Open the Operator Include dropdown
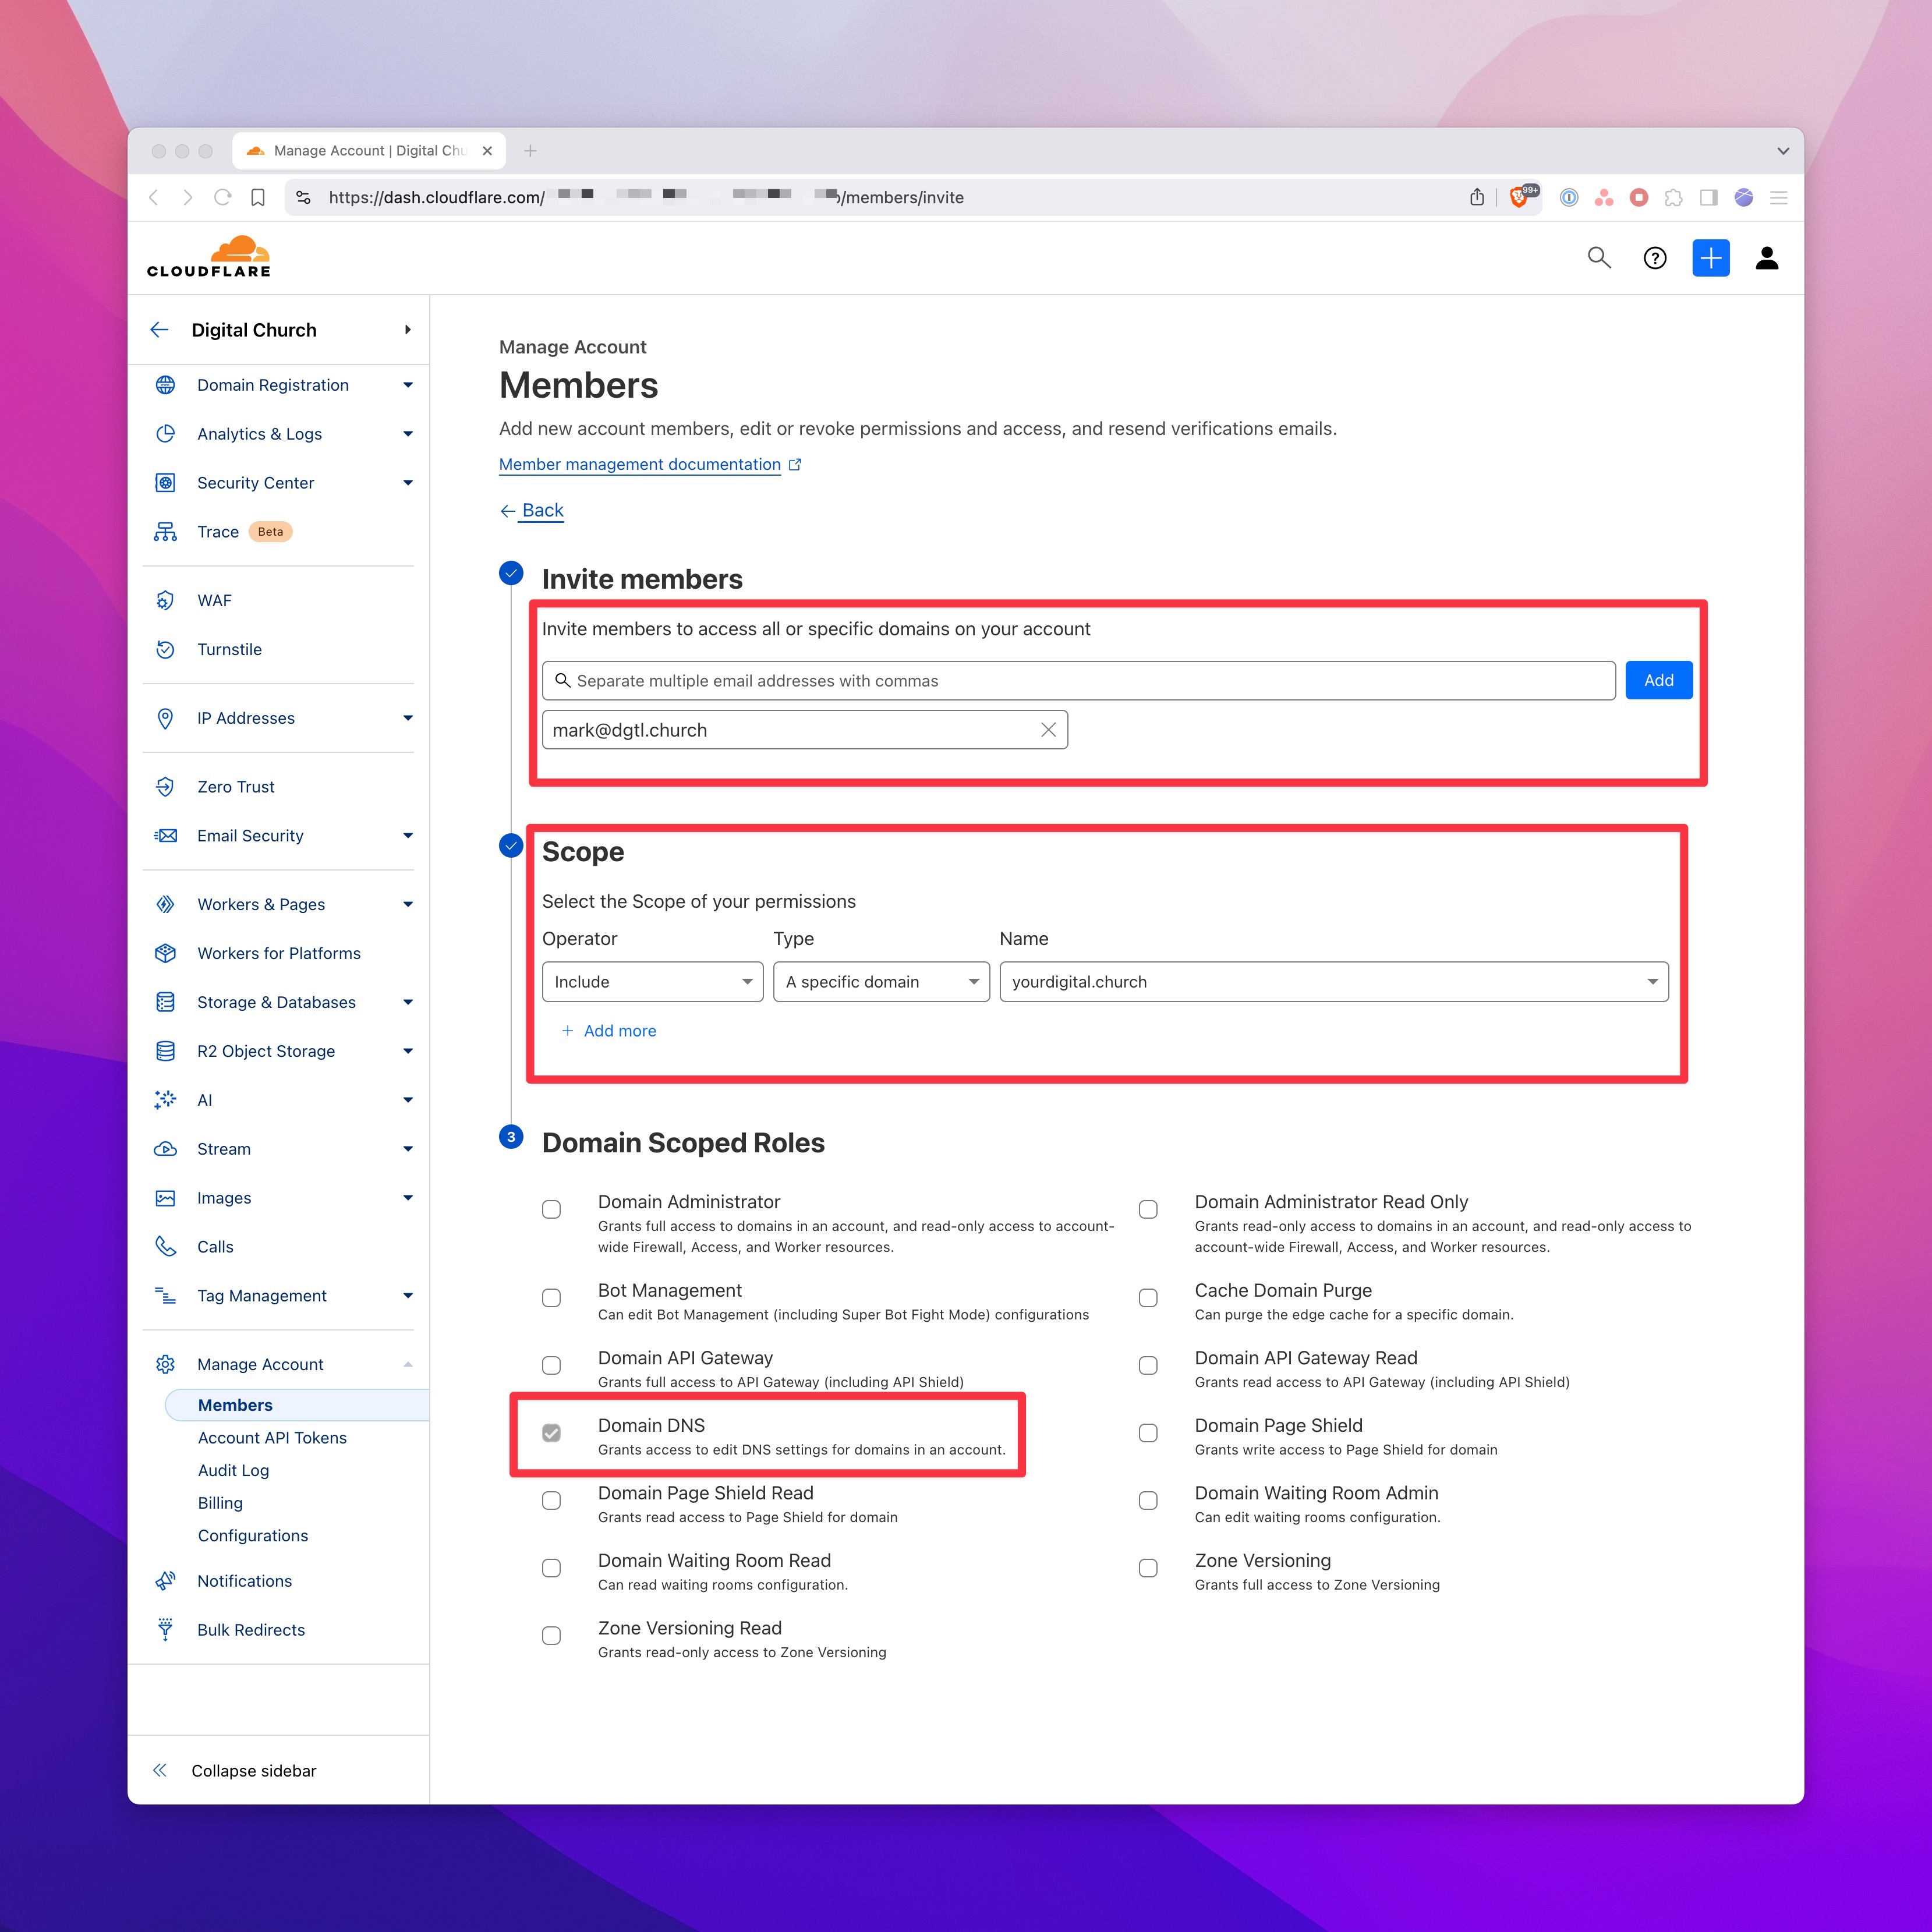Viewport: 1932px width, 1932px height. 652,982
